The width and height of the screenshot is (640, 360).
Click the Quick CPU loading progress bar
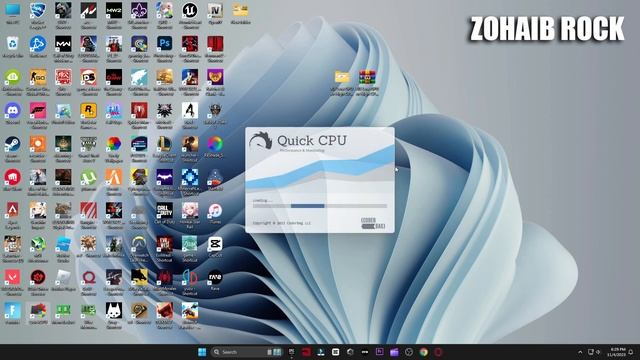320,206
